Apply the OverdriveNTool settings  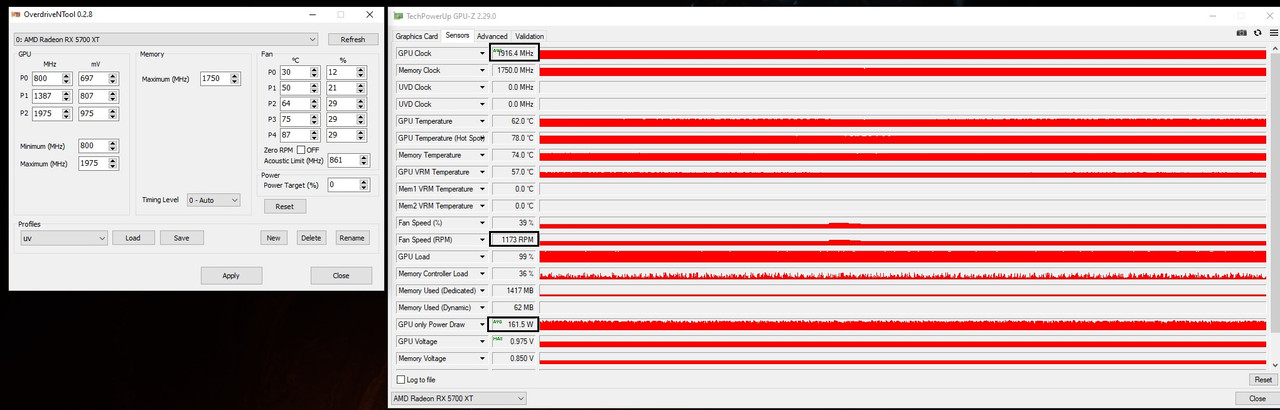click(x=232, y=275)
